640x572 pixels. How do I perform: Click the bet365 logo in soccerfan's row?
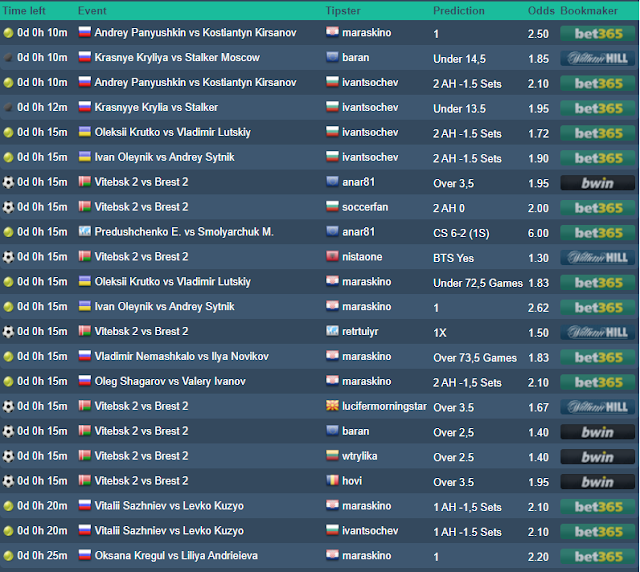(x=598, y=208)
